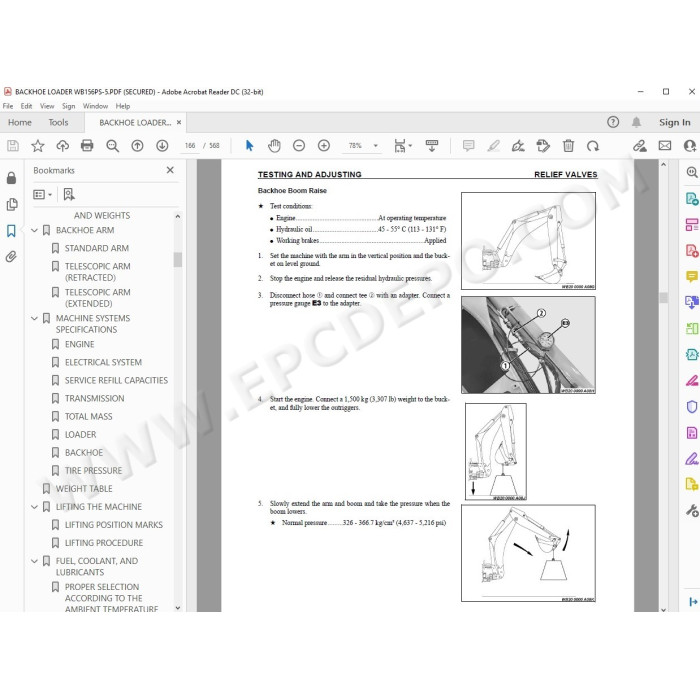Viewport: 700px width, 700px height.
Task: Click the Save file icon
Action: click(13, 146)
